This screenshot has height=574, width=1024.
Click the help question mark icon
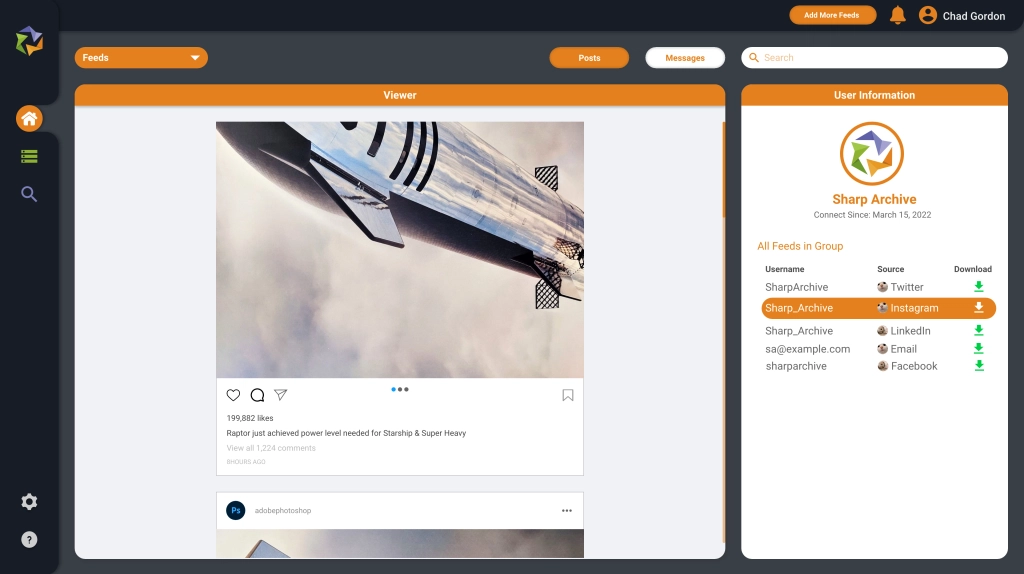tap(29, 540)
